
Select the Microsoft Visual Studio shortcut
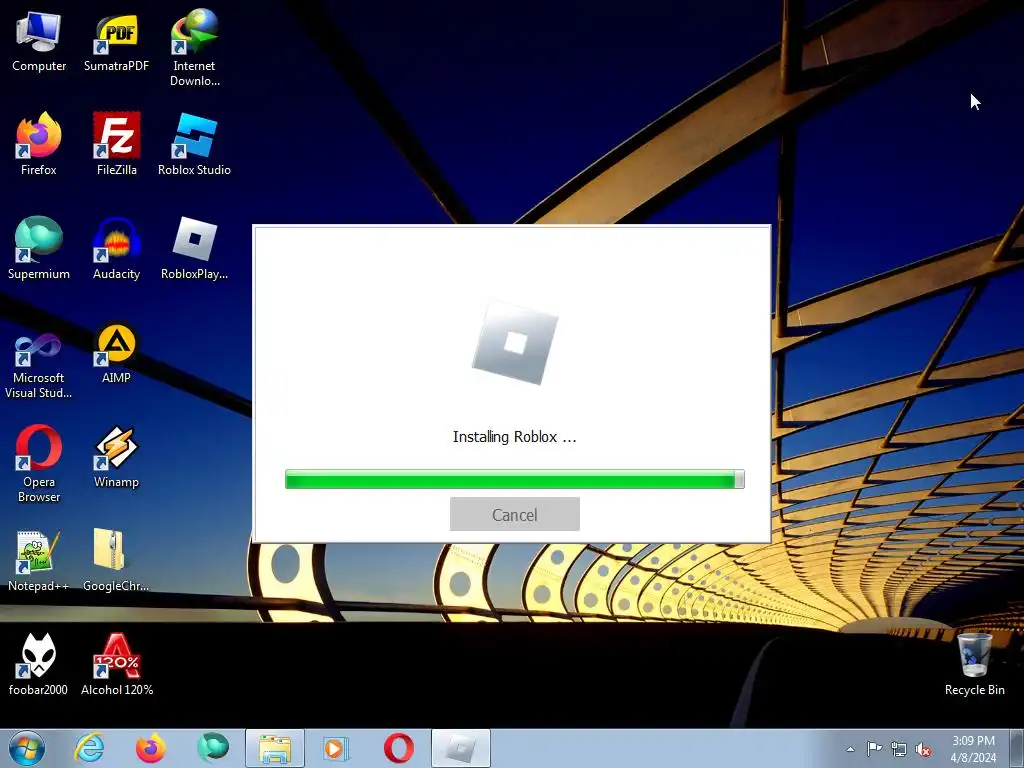[39, 364]
